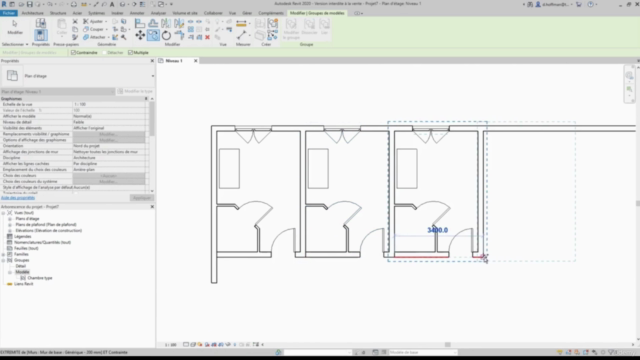
Task: Click the Print icon in quick access toolbar
Action: click(x=74, y=4)
